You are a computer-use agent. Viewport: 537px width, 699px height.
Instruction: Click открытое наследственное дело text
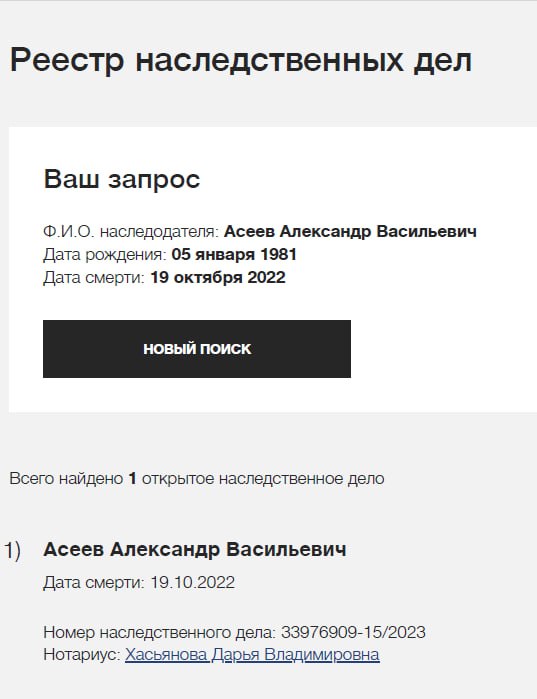[x=263, y=478]
